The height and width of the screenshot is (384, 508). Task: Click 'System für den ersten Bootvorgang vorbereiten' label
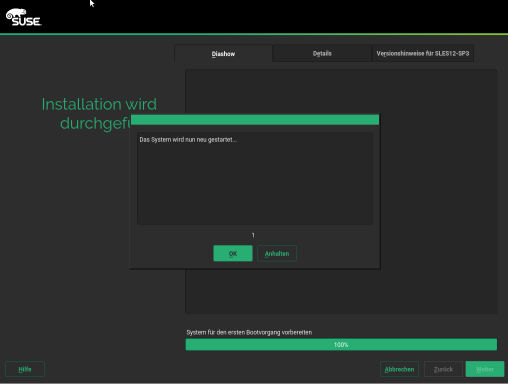pyautogui.click(x=249, y=332)
